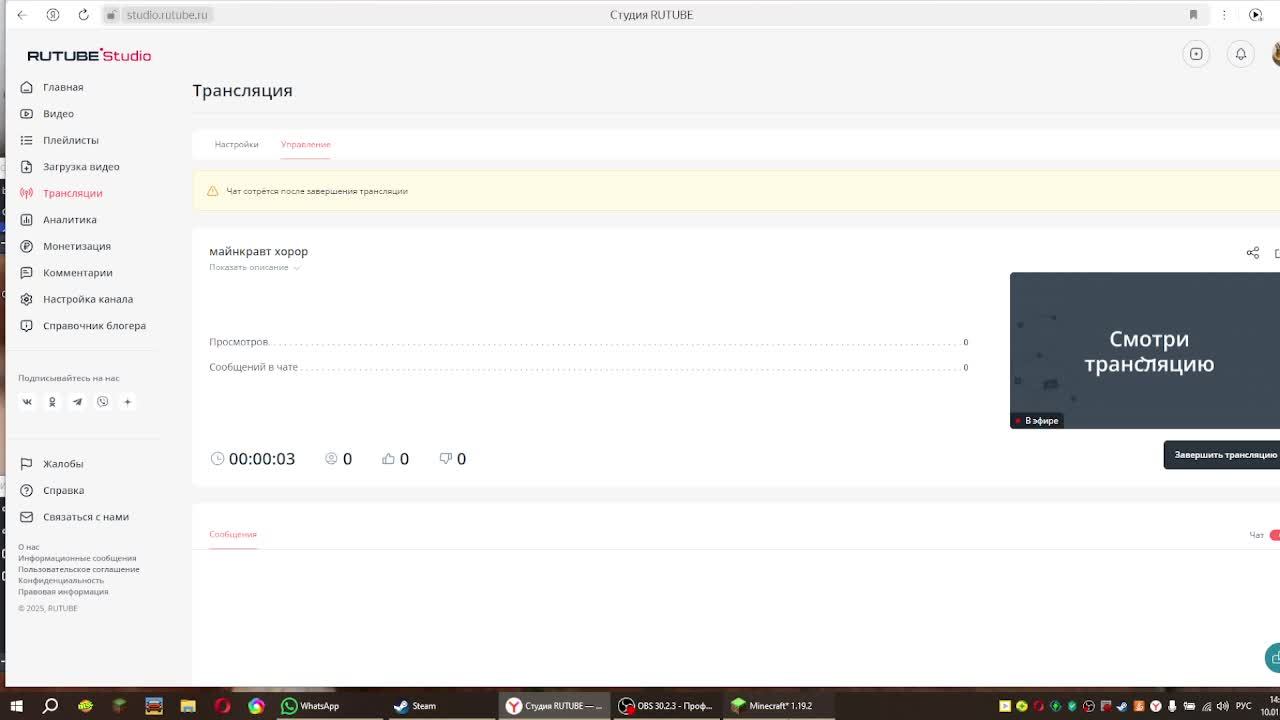Open the Dzen star social icon
1280x720 pixels.
coord(127,402)
